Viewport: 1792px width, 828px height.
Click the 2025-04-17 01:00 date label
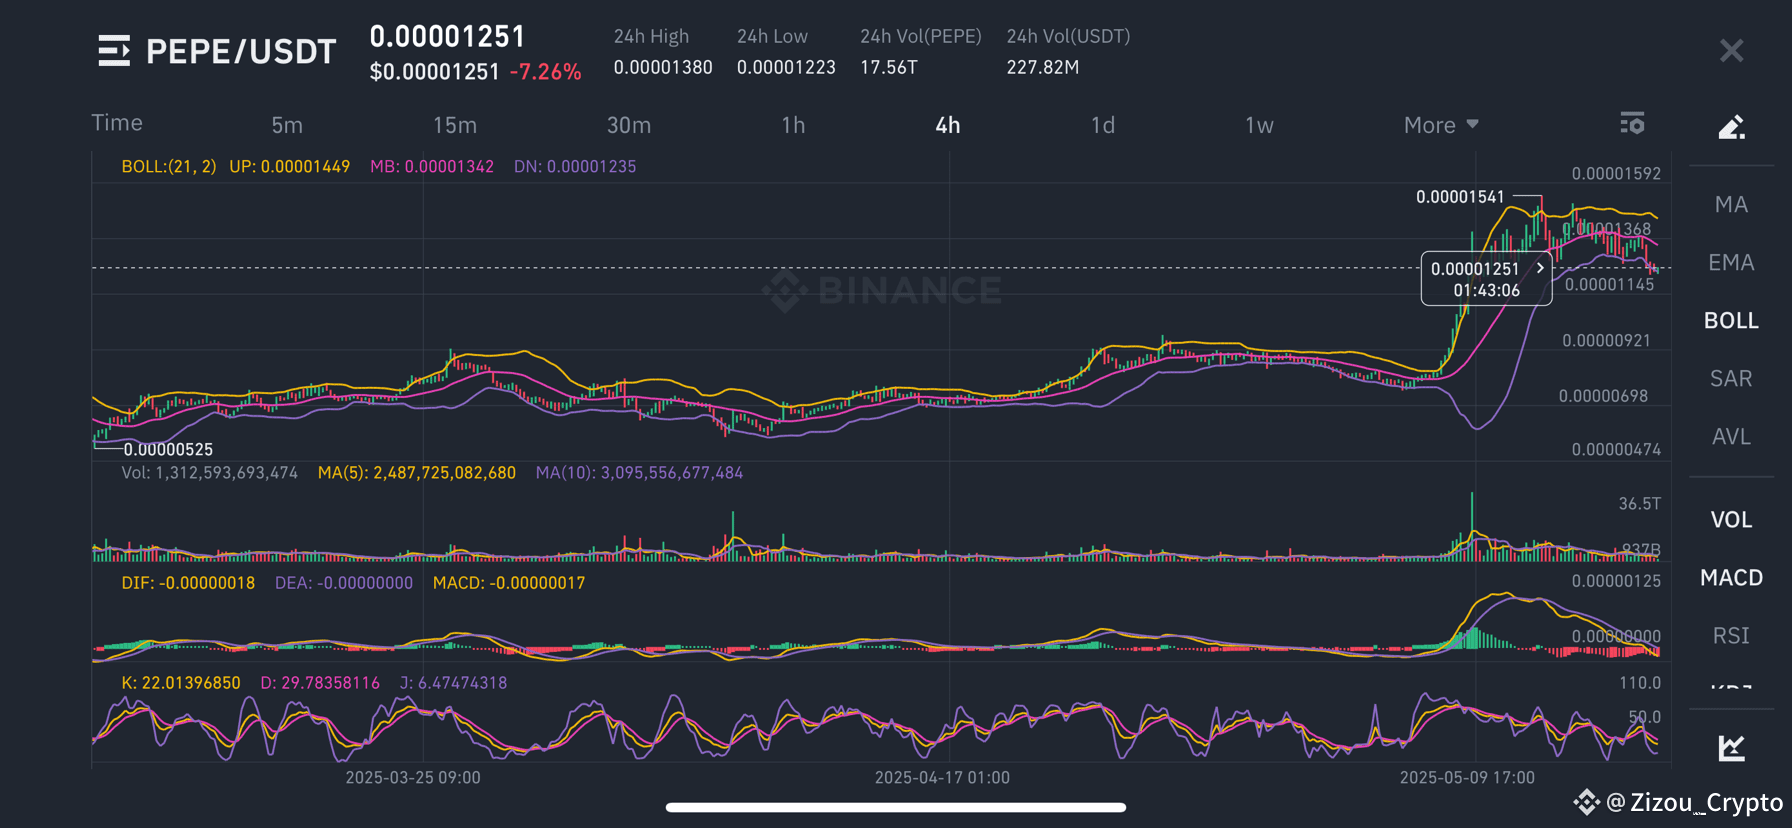click(942, 778)
